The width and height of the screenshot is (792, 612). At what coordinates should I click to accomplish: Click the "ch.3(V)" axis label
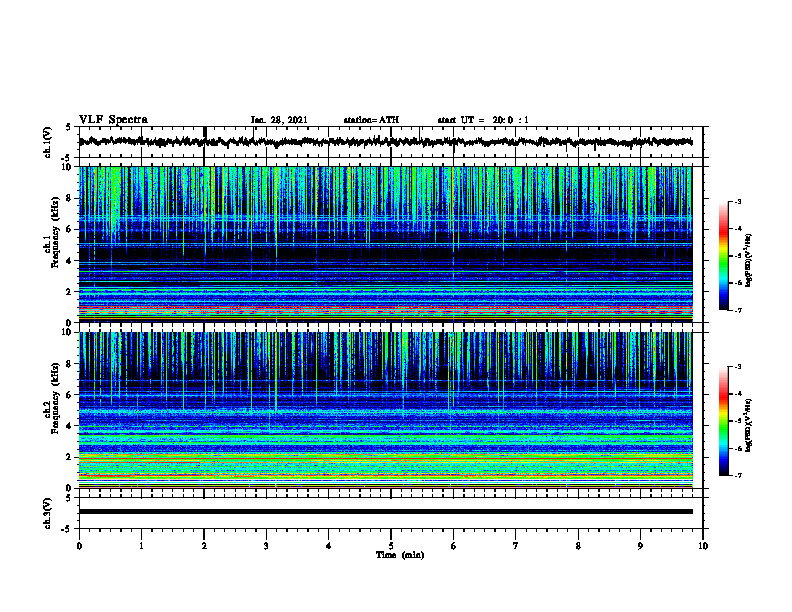pos(47,513)
